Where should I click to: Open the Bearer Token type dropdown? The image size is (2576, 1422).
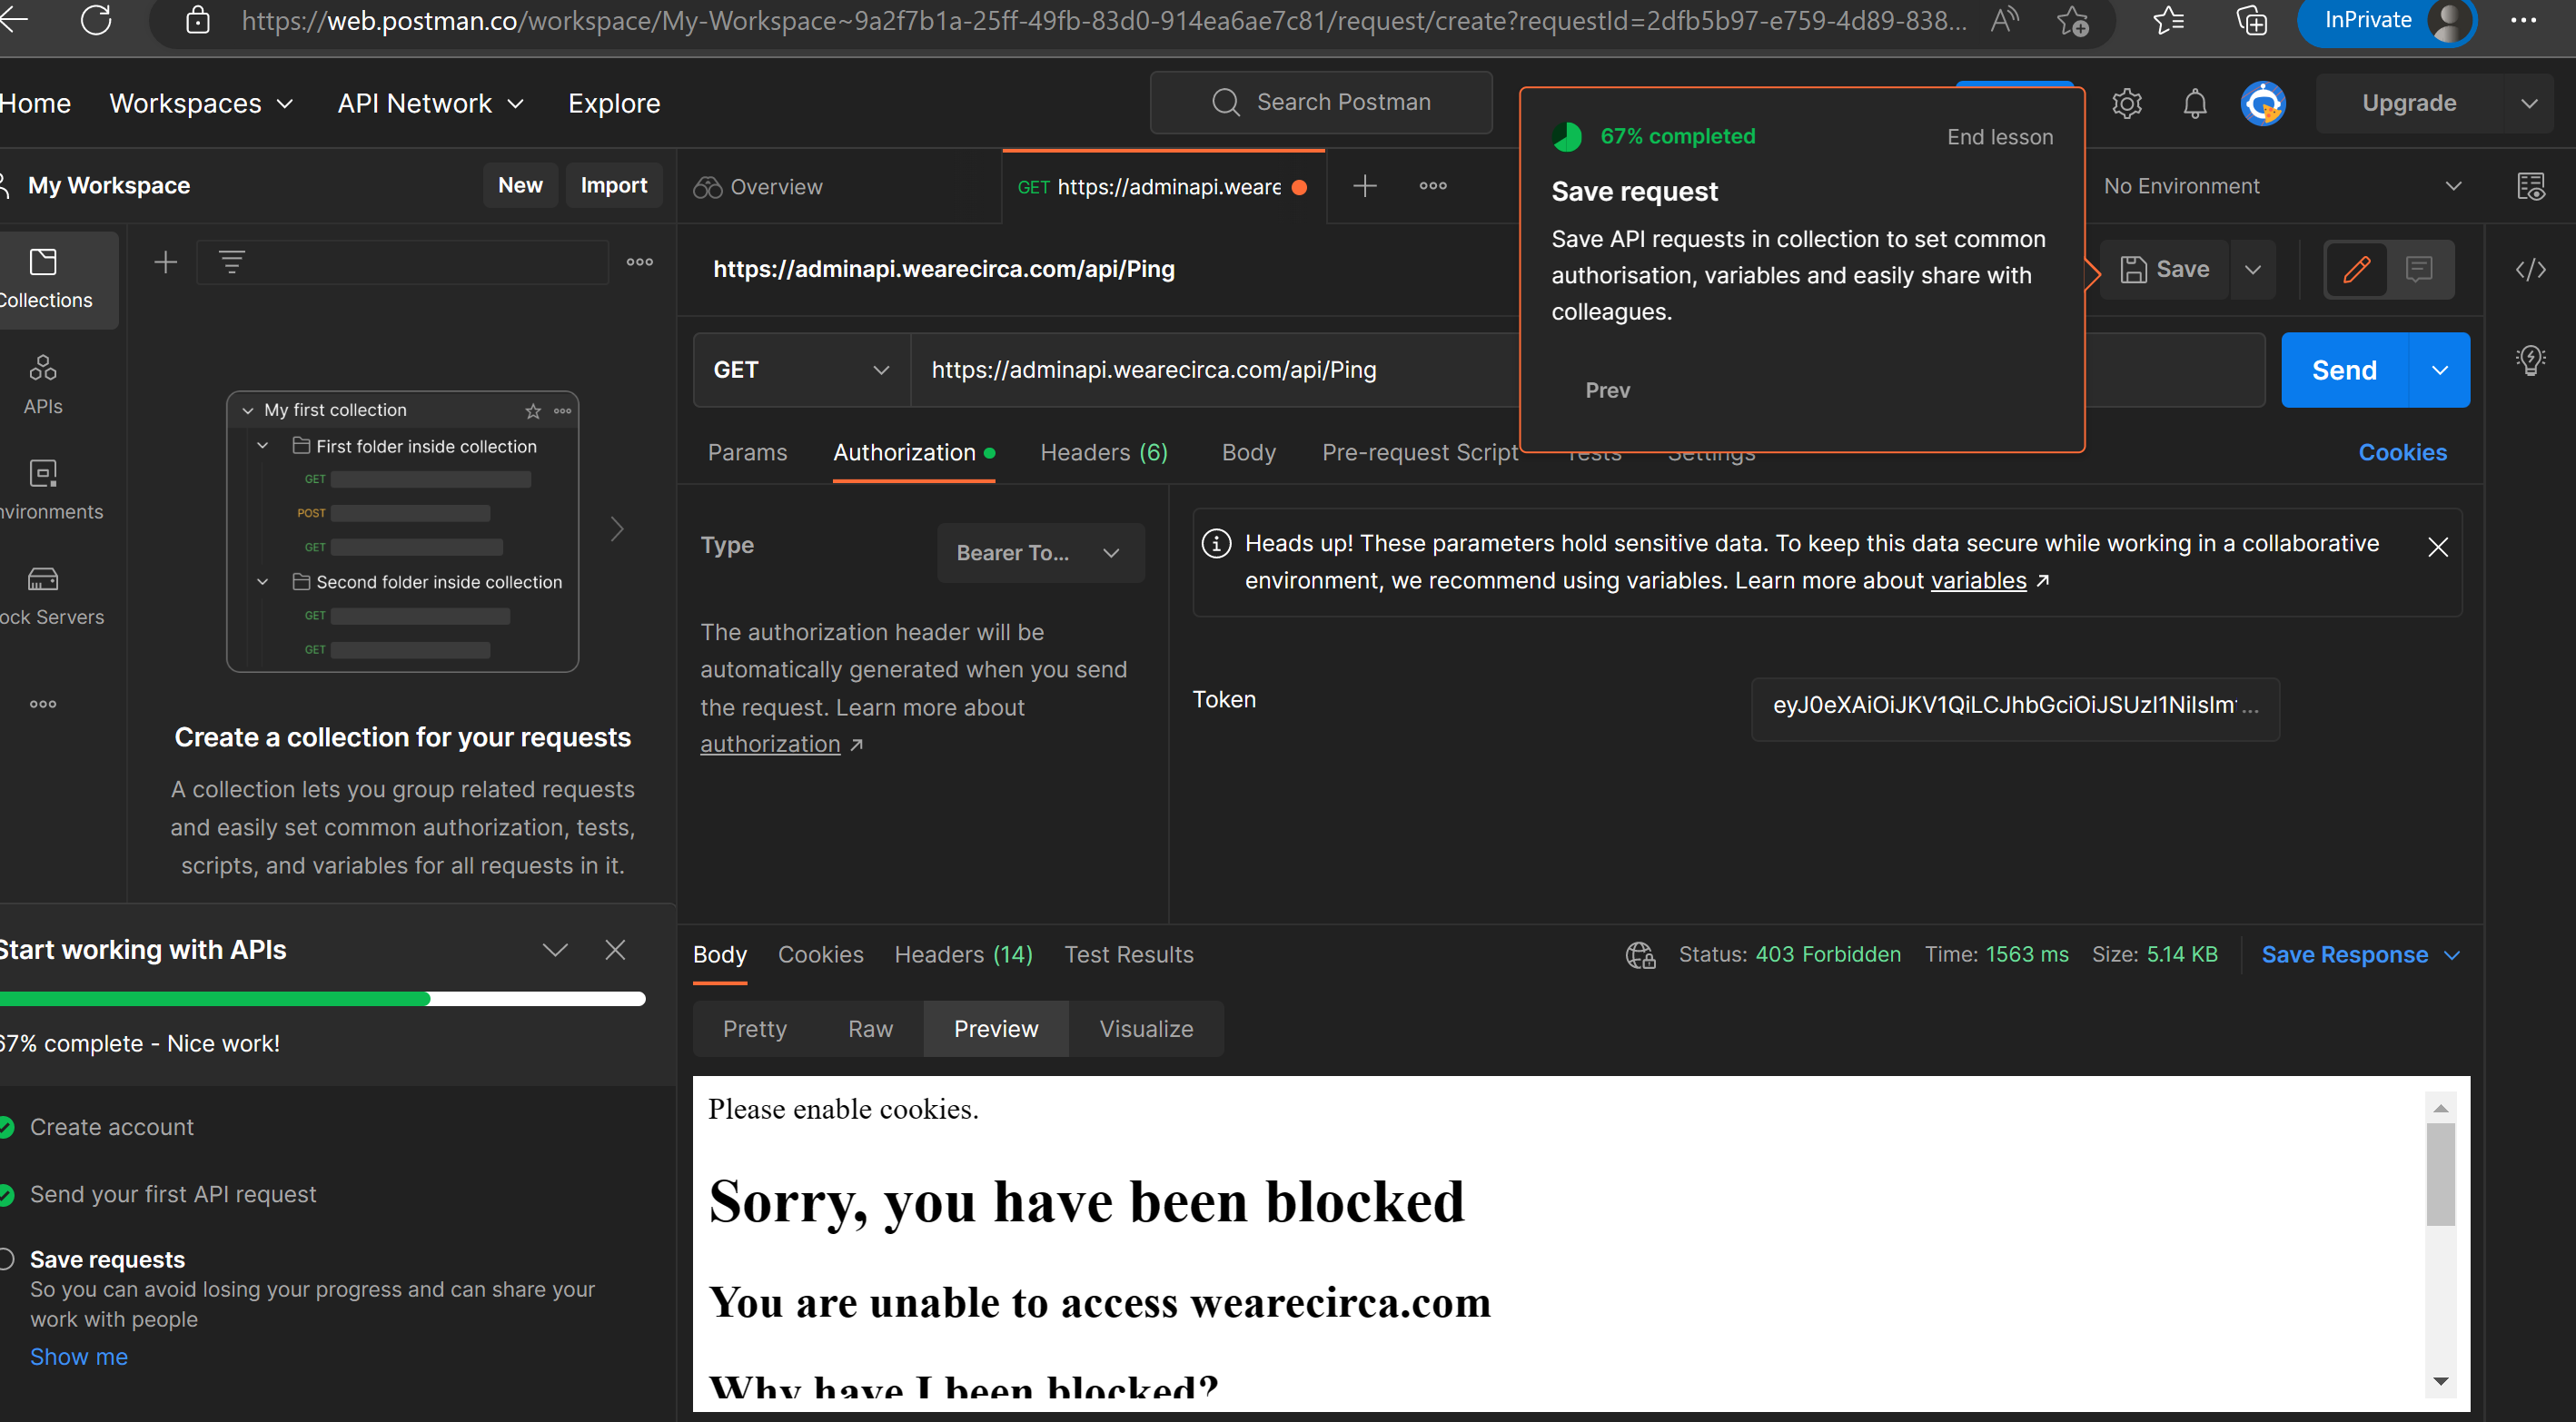tap(1039, 553)
